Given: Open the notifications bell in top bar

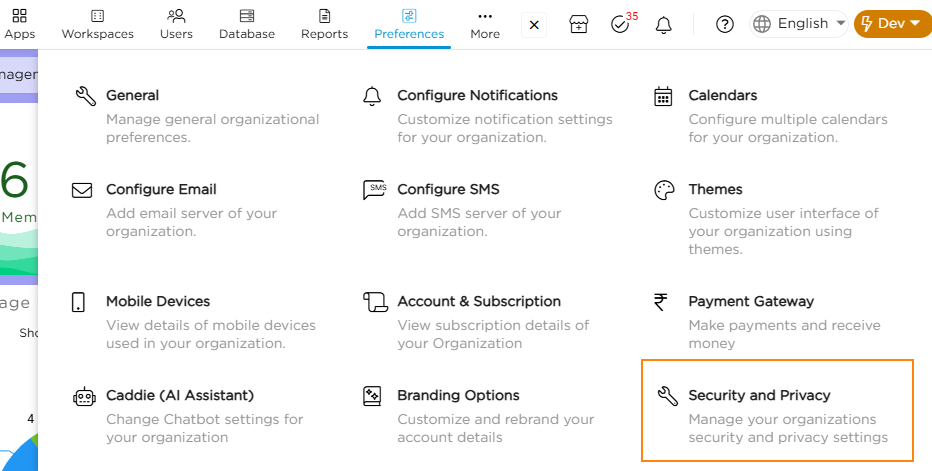Looking at the screenshot, I should (663, 24).
